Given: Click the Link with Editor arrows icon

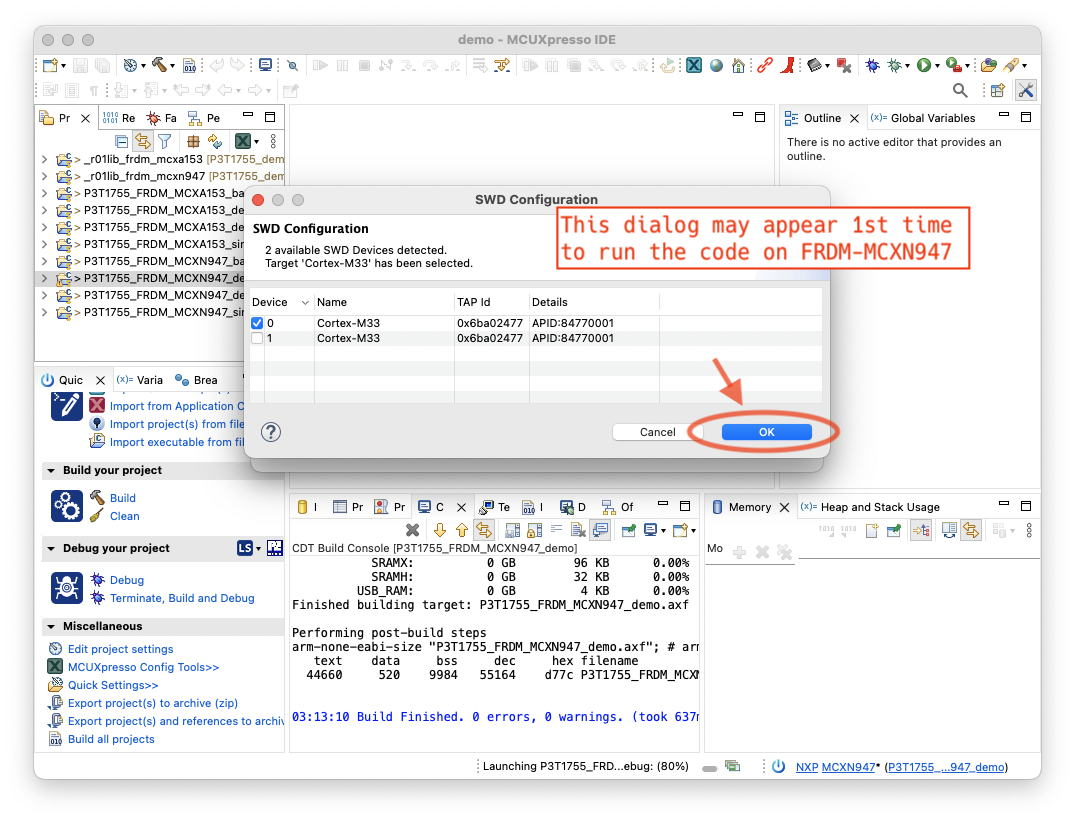Looking at the screenshot, I should (x=143, y=142).
